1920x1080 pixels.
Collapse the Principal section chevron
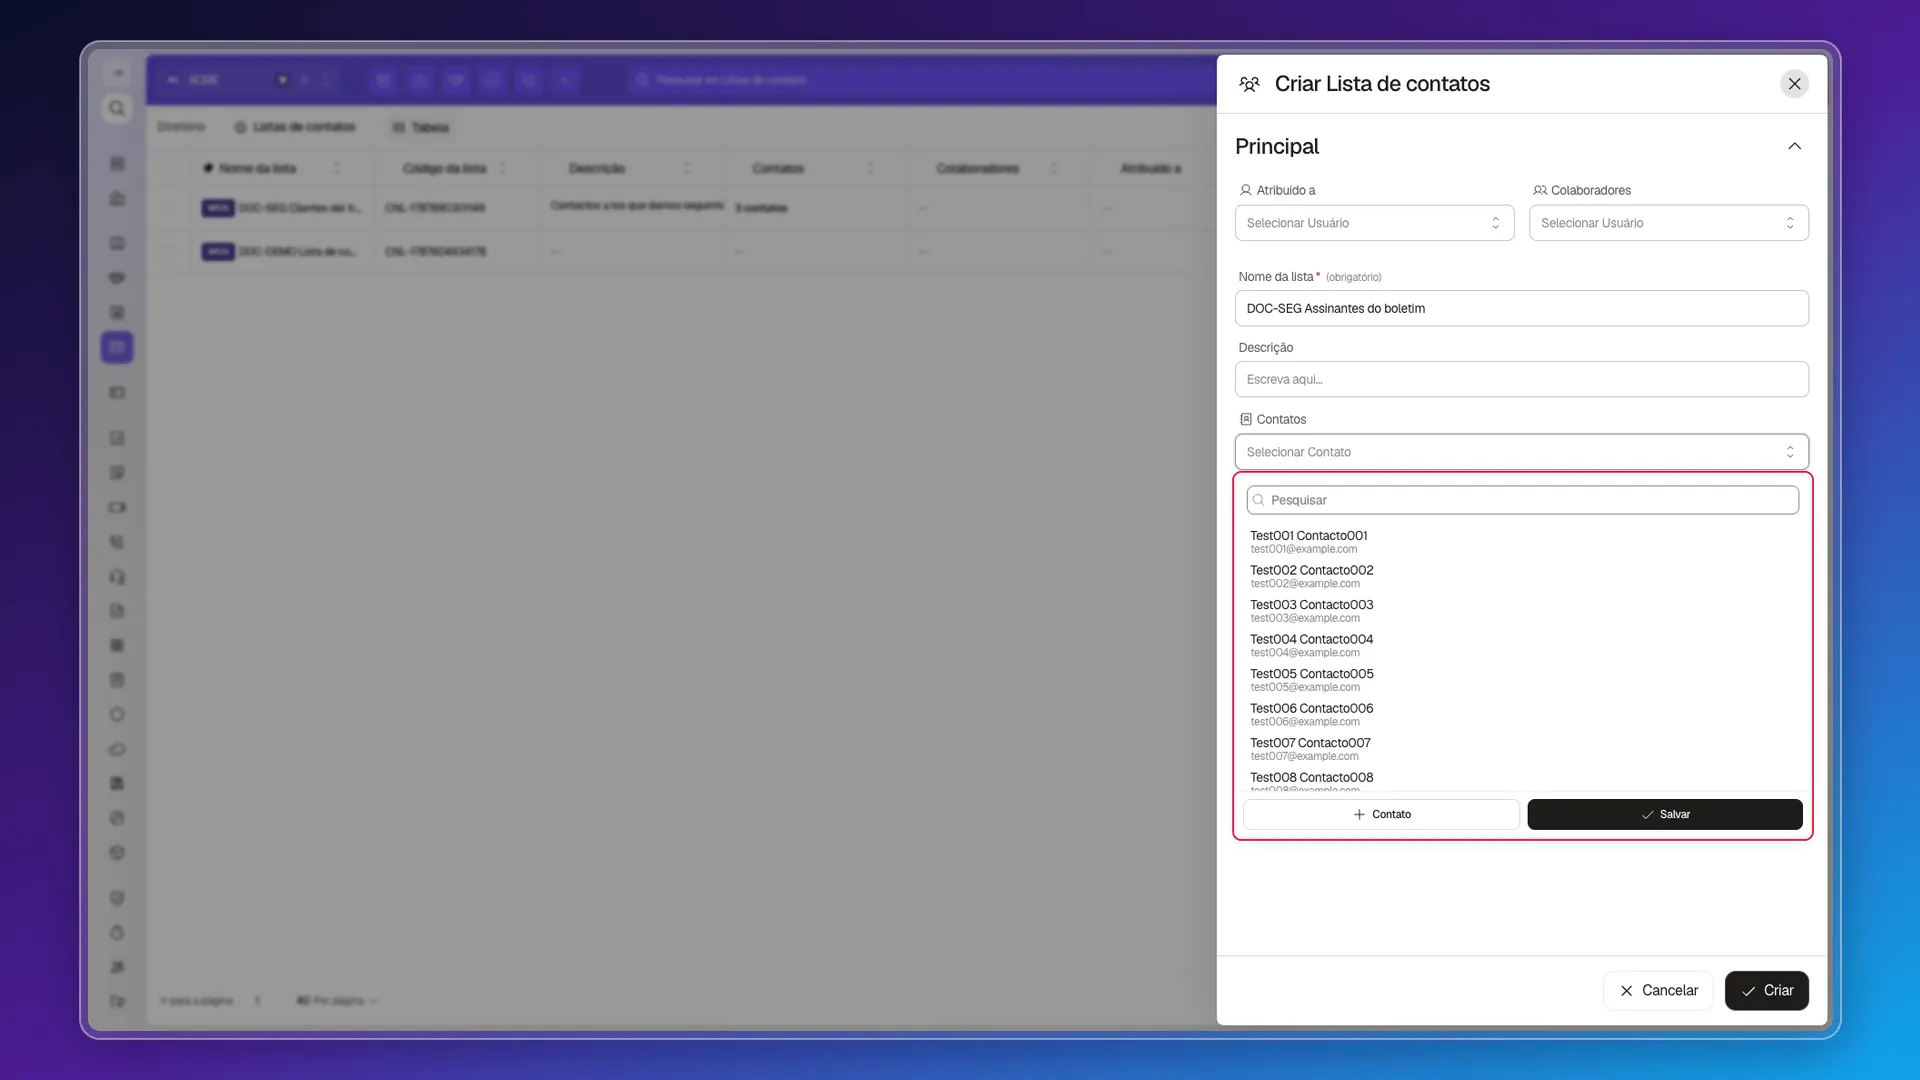1794,147
